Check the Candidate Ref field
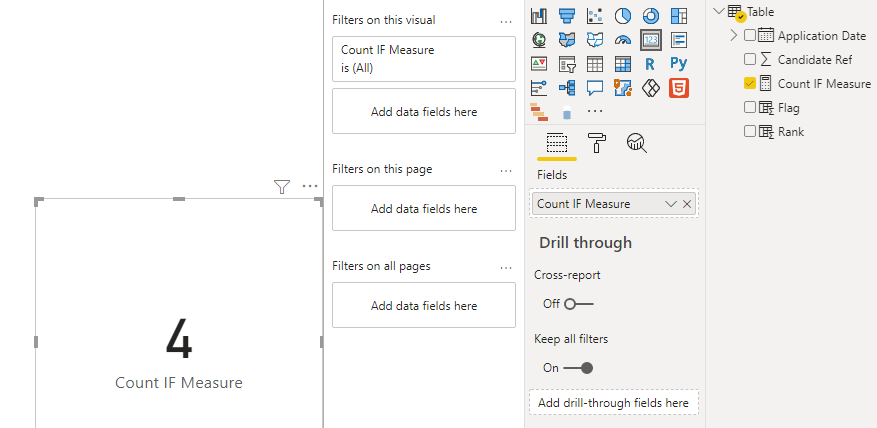 [x=749, y=59]
